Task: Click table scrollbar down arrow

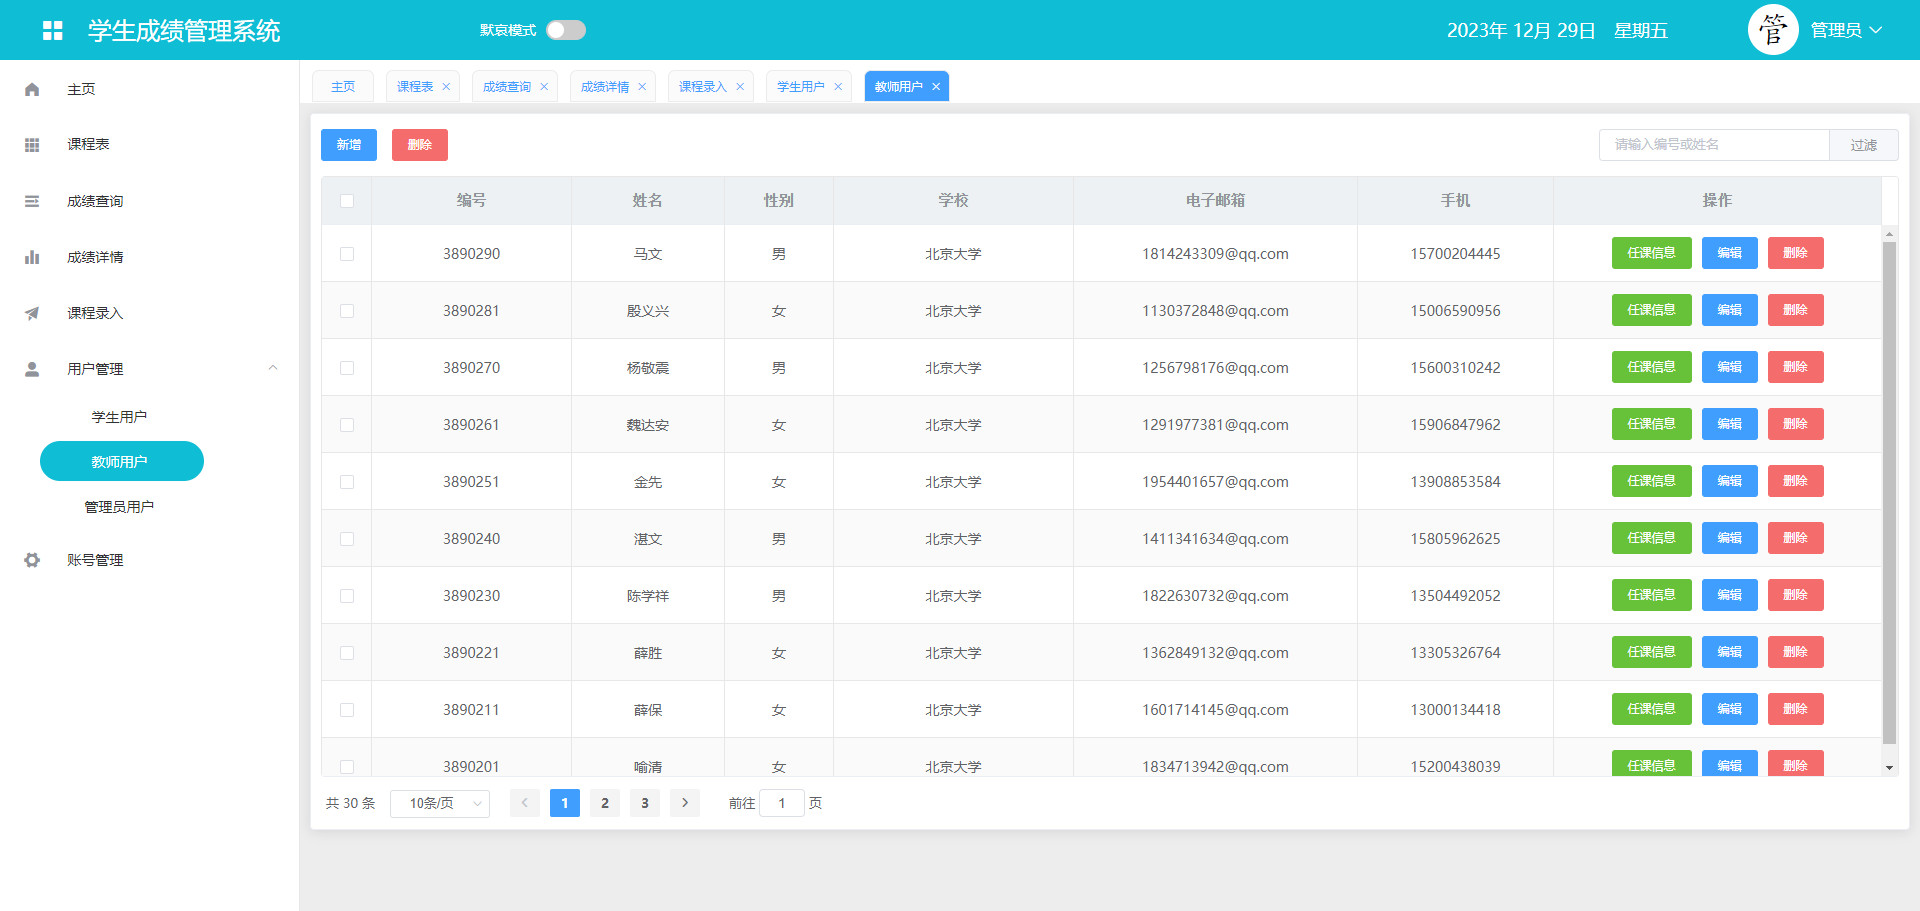Action: 1889,768
